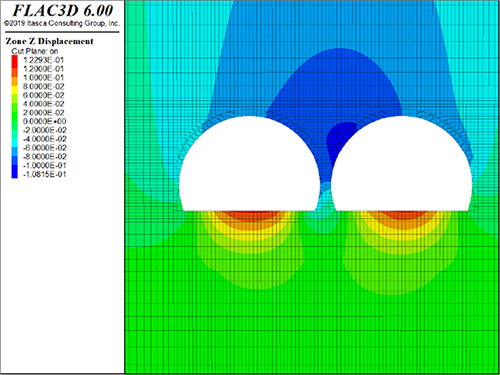The image size is (500, 375).
Task: Click legend value -6.0000E-02
Action: [x=45, y=148]
